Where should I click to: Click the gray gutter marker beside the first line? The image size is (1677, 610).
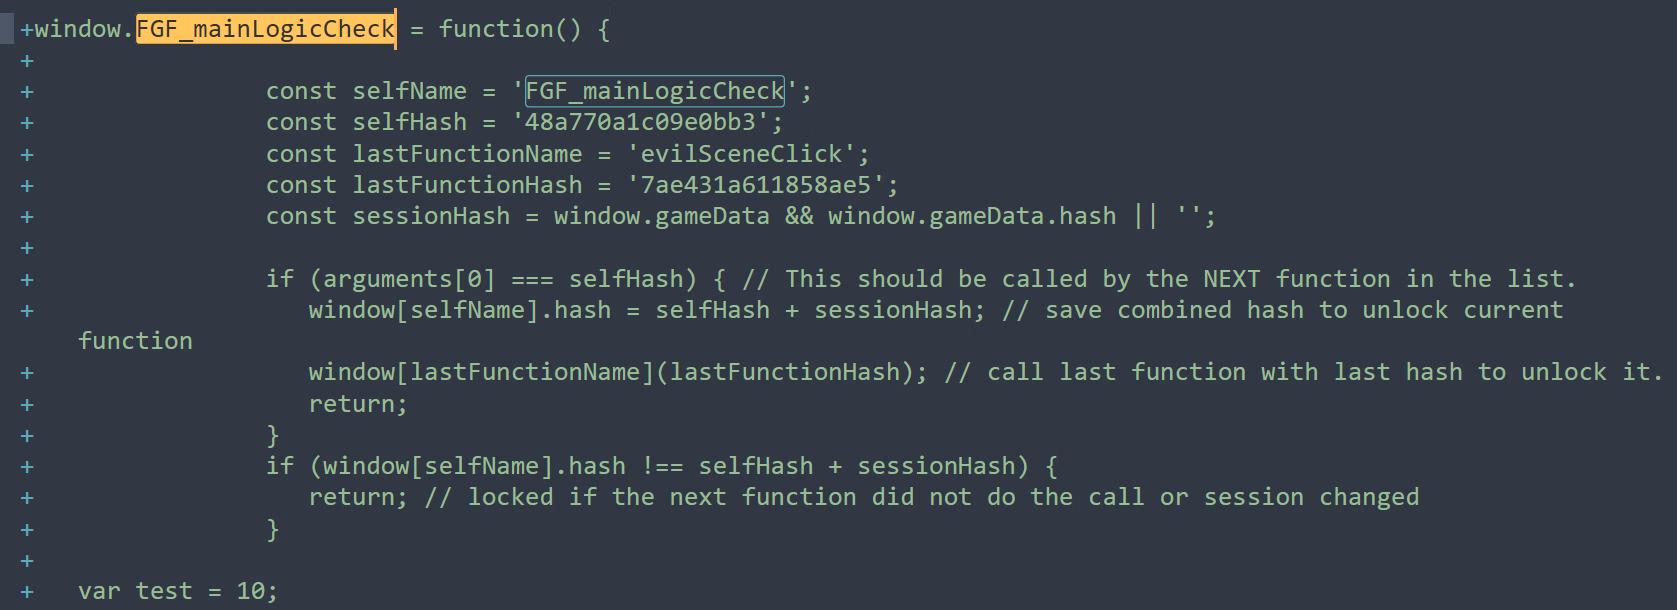[x=7, y=29]
